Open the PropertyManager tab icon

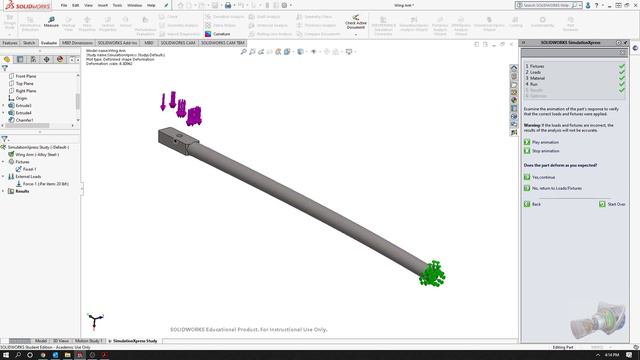pyautogui.click(x=20, y=59)
